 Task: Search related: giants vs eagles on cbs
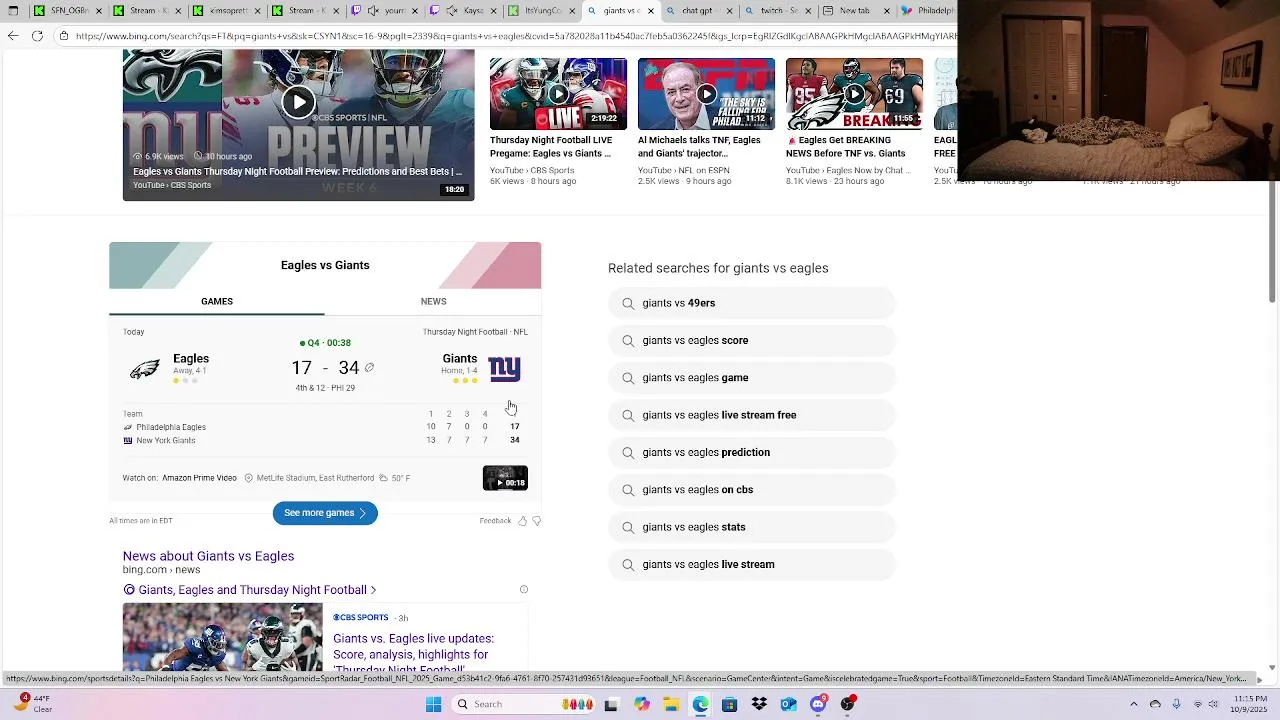(x=751, y=490)
